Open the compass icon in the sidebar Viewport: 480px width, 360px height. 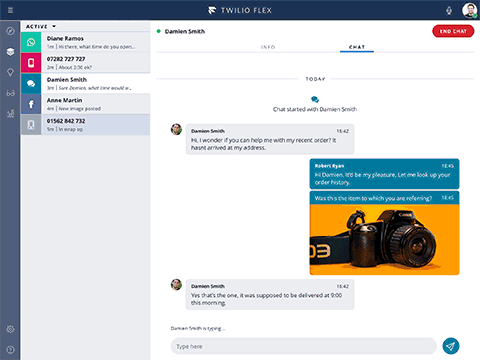(10, 31)
